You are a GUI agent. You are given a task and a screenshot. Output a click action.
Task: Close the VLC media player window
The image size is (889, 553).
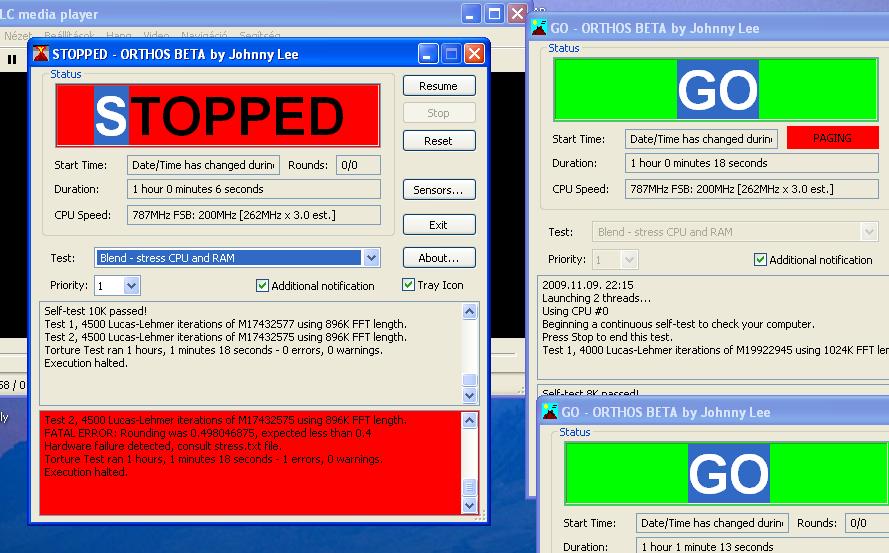pyautogui.click(x=517, y=14)
